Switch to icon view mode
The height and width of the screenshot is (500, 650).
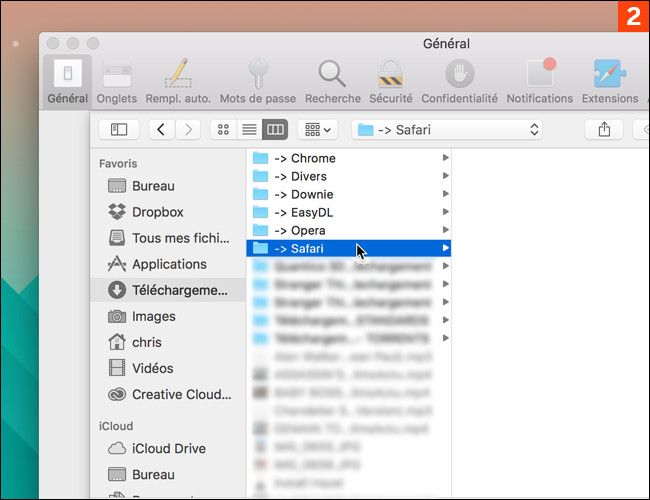click(223, 130)
